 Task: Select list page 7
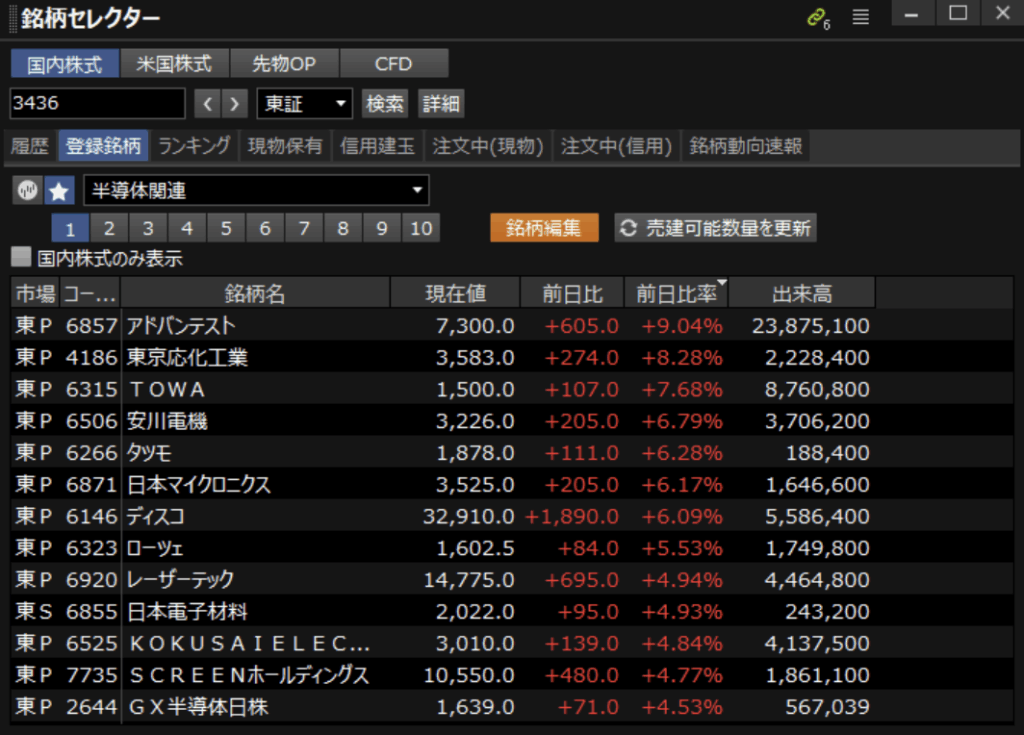(304, 228)
